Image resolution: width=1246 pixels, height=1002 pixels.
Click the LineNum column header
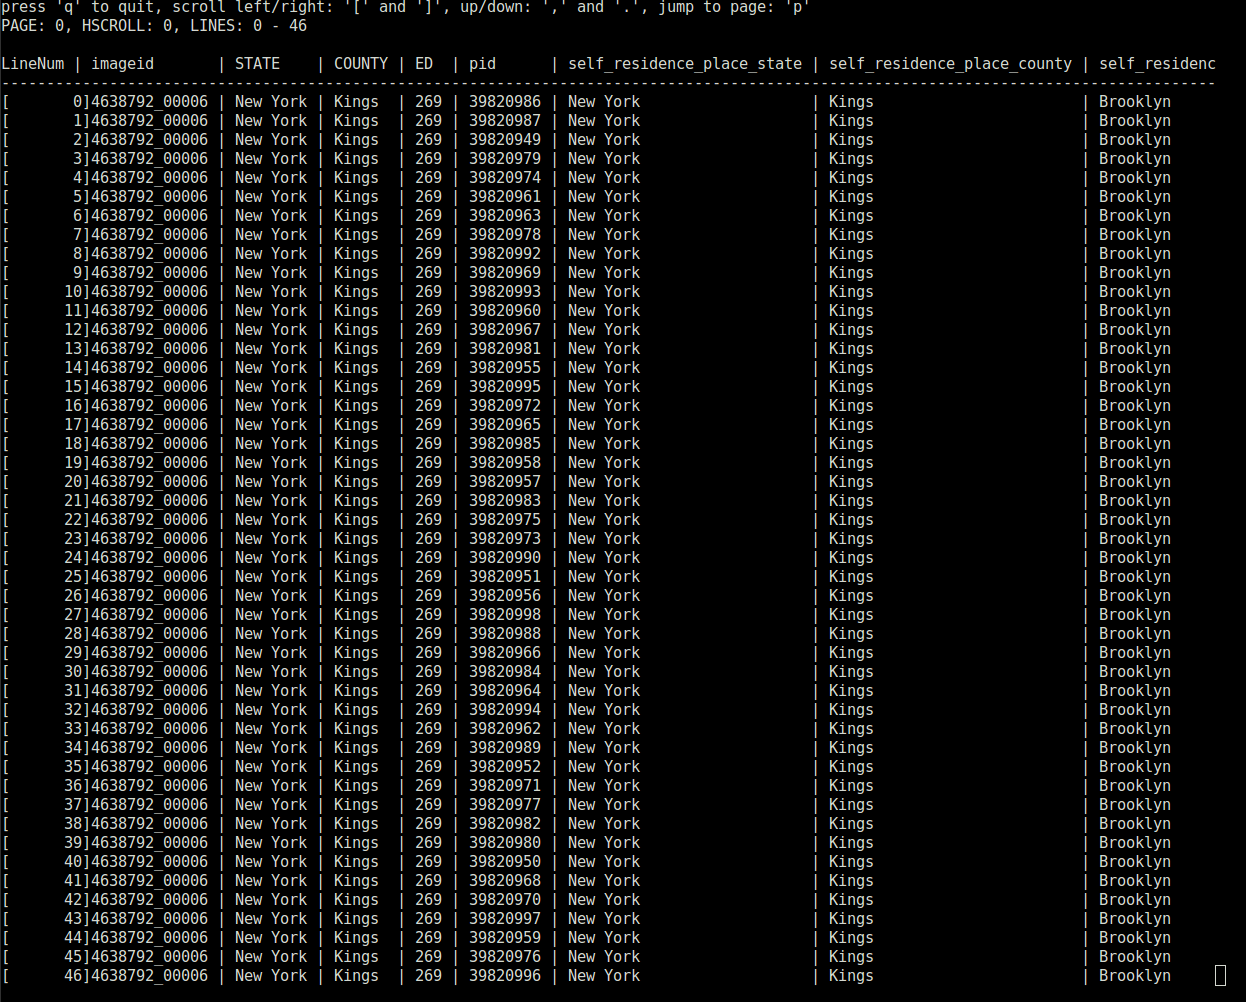[33, 64]
